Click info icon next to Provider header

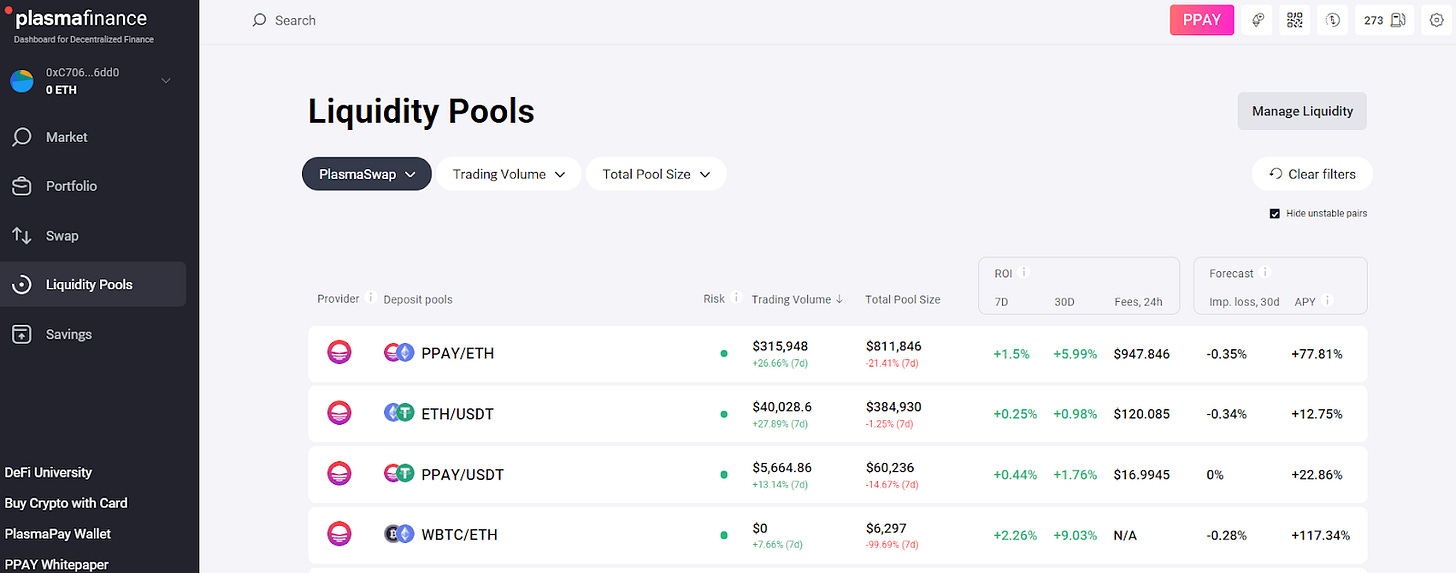[x=370, y=298]
